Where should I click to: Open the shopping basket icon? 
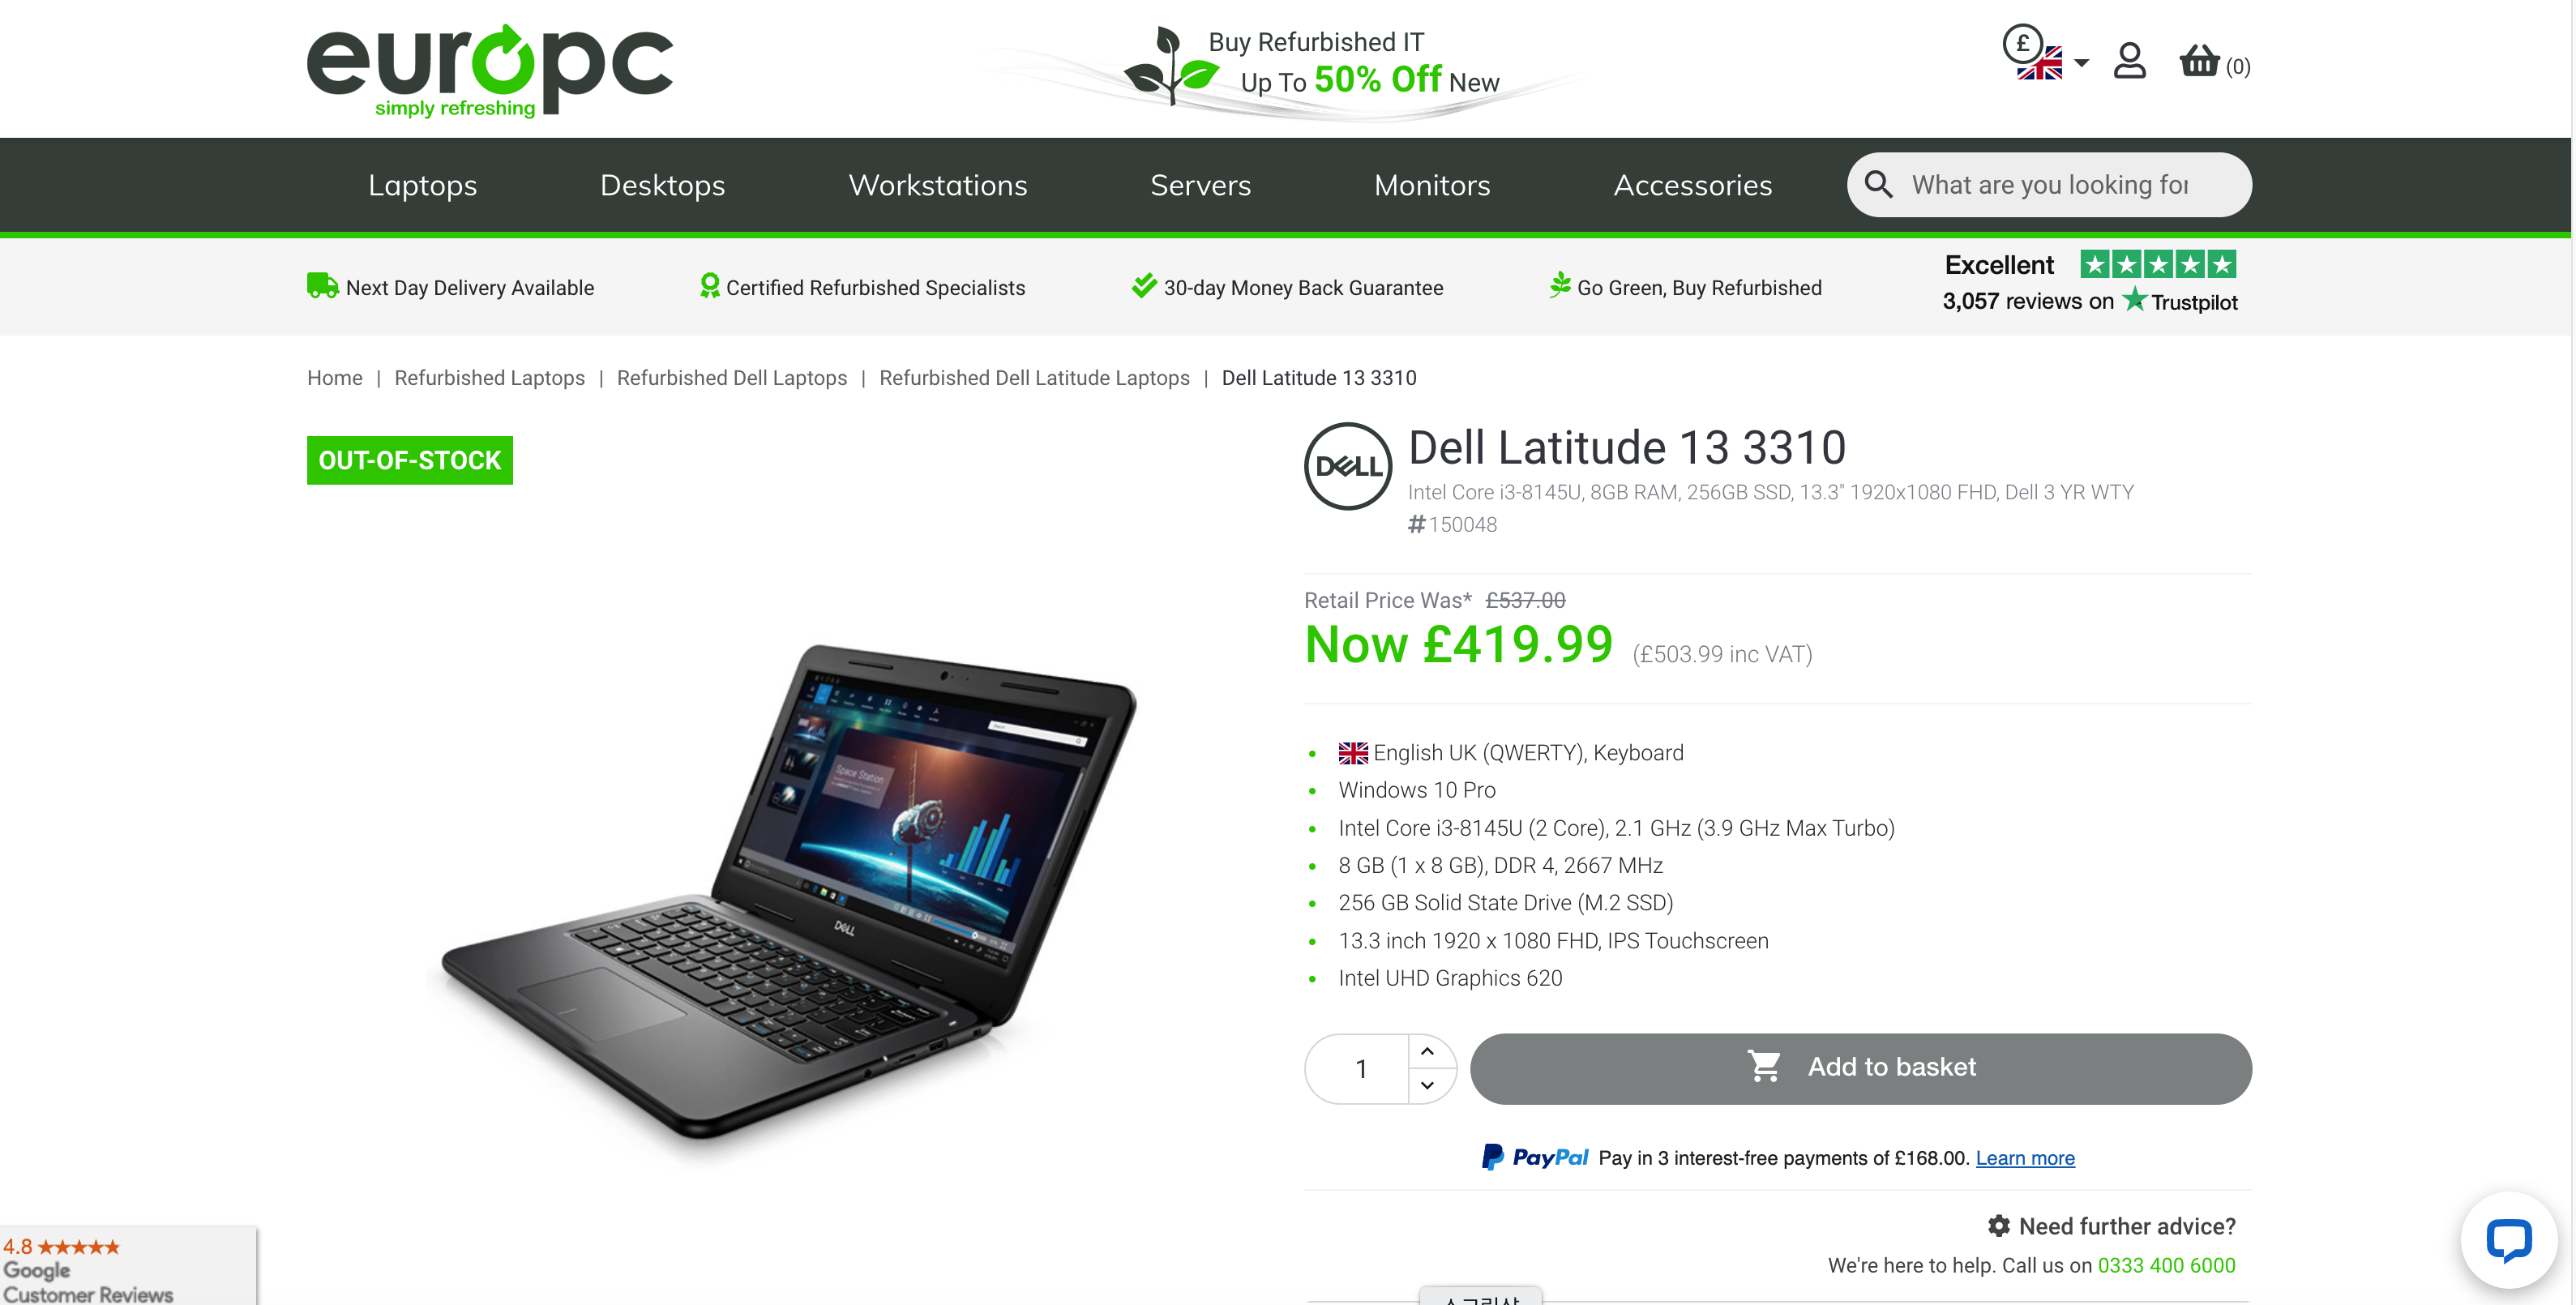click(x=2199, y=62)
